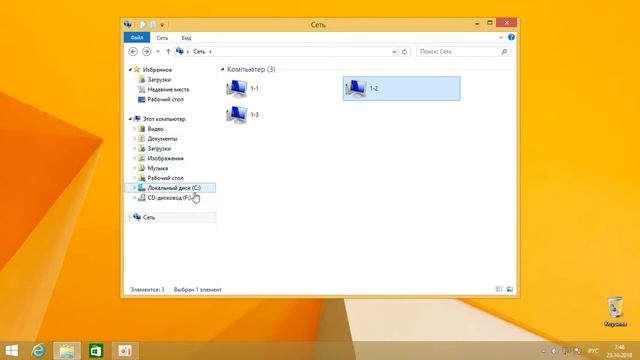
Task: Open the Windows Start button
Action: 12,351
